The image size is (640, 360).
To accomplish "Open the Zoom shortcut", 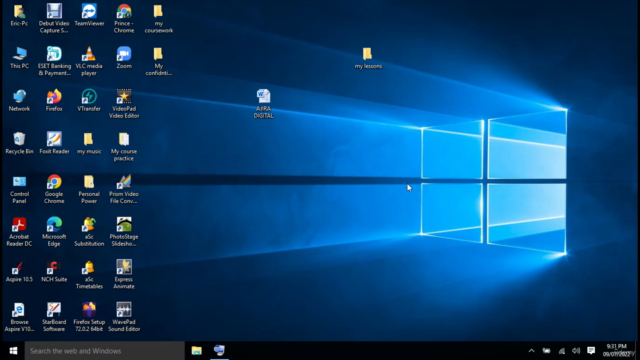I will (124, 58).
